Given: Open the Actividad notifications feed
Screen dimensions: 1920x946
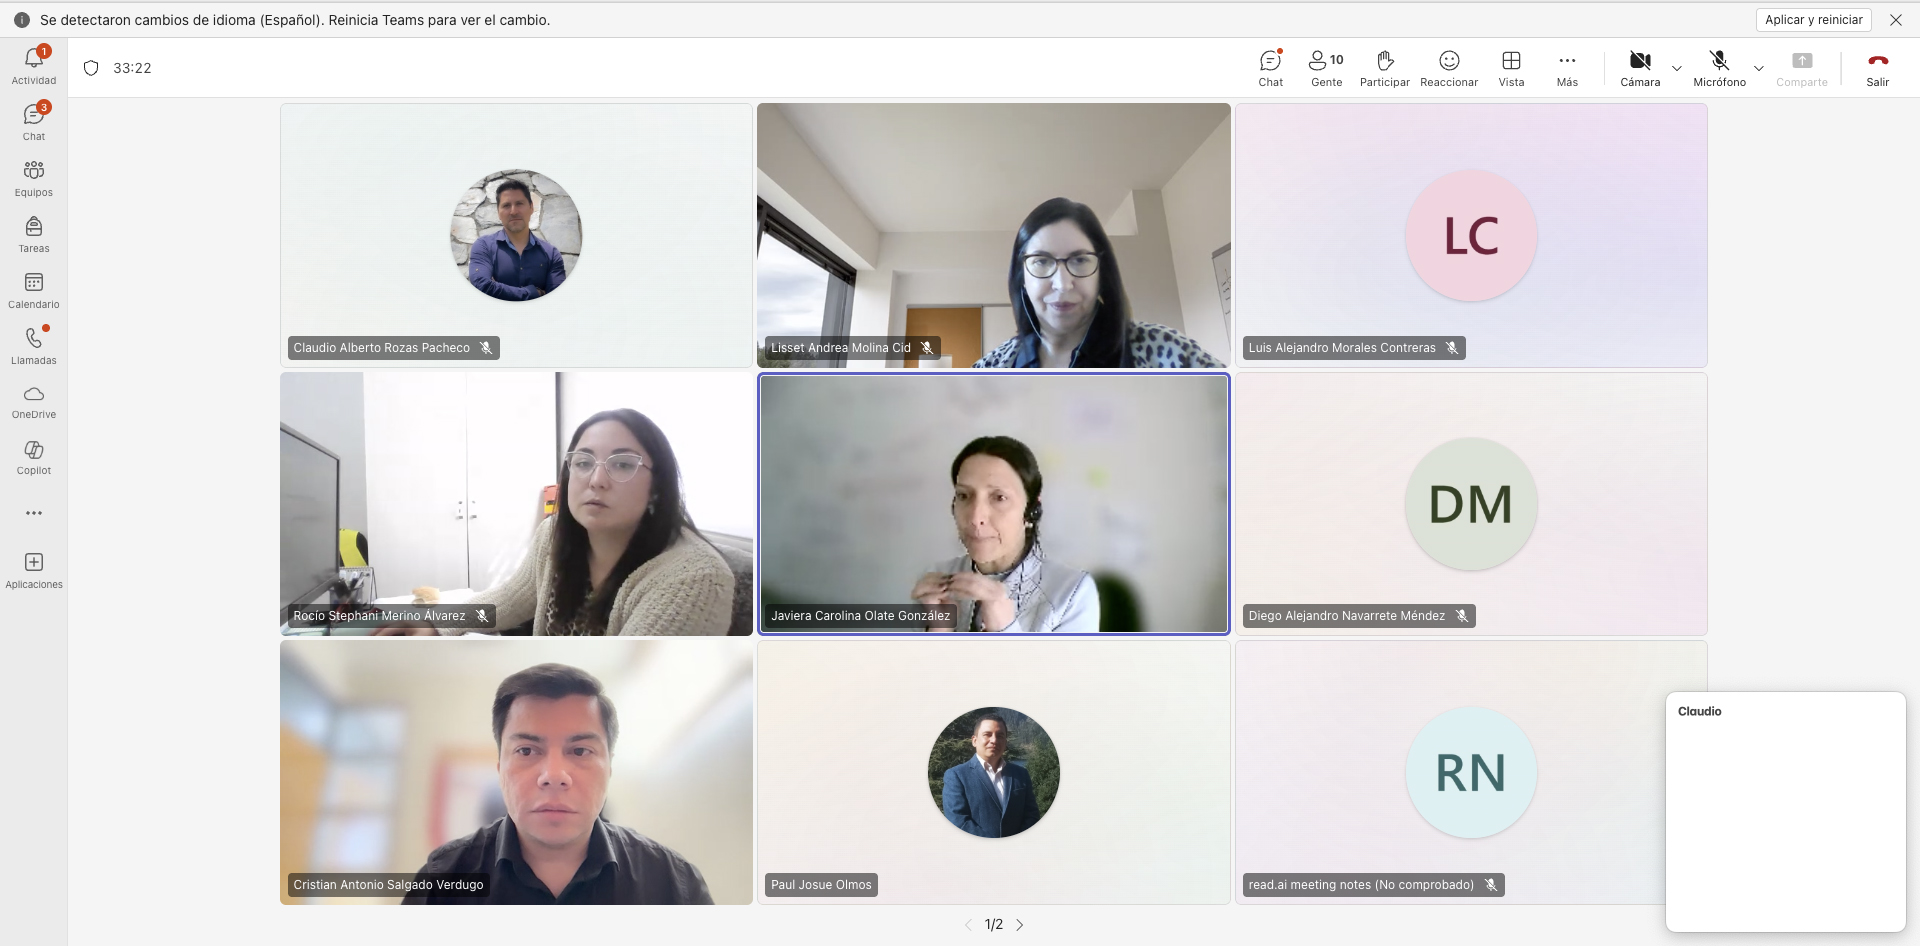Looking at the screenshot, I should click(33, 65).
